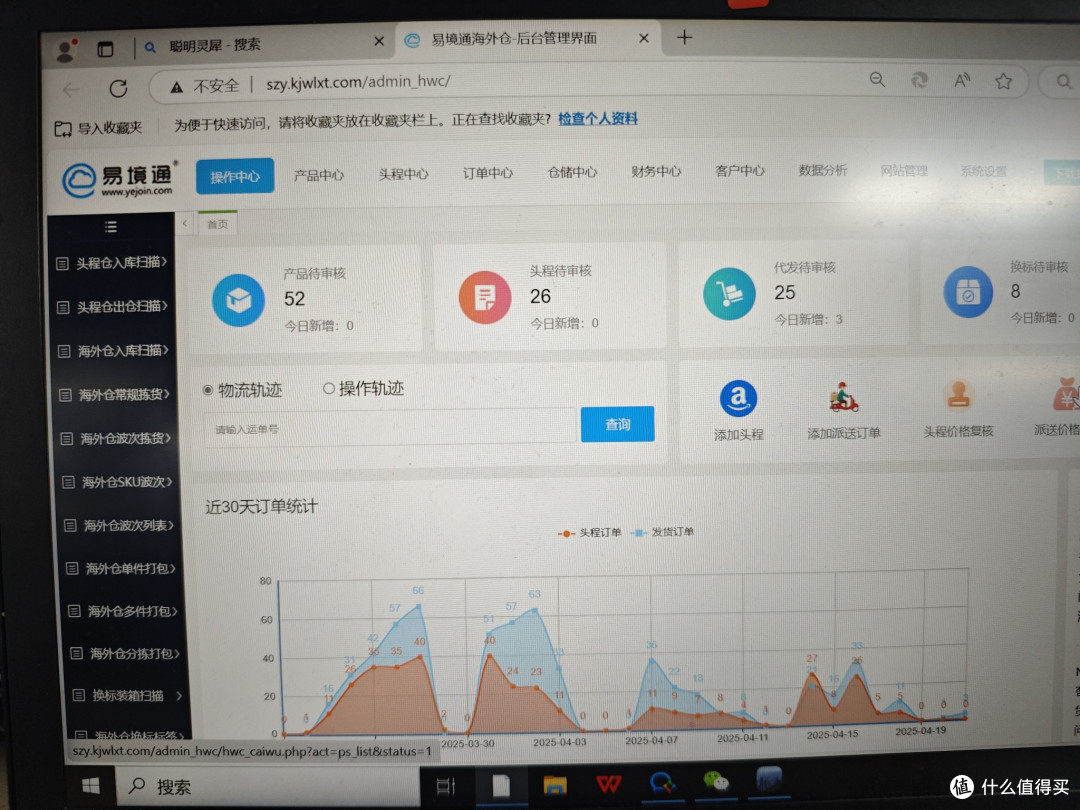Expand 海外仓入库扫描 sidebar item
1080x810 pixels.
(114, 351)
